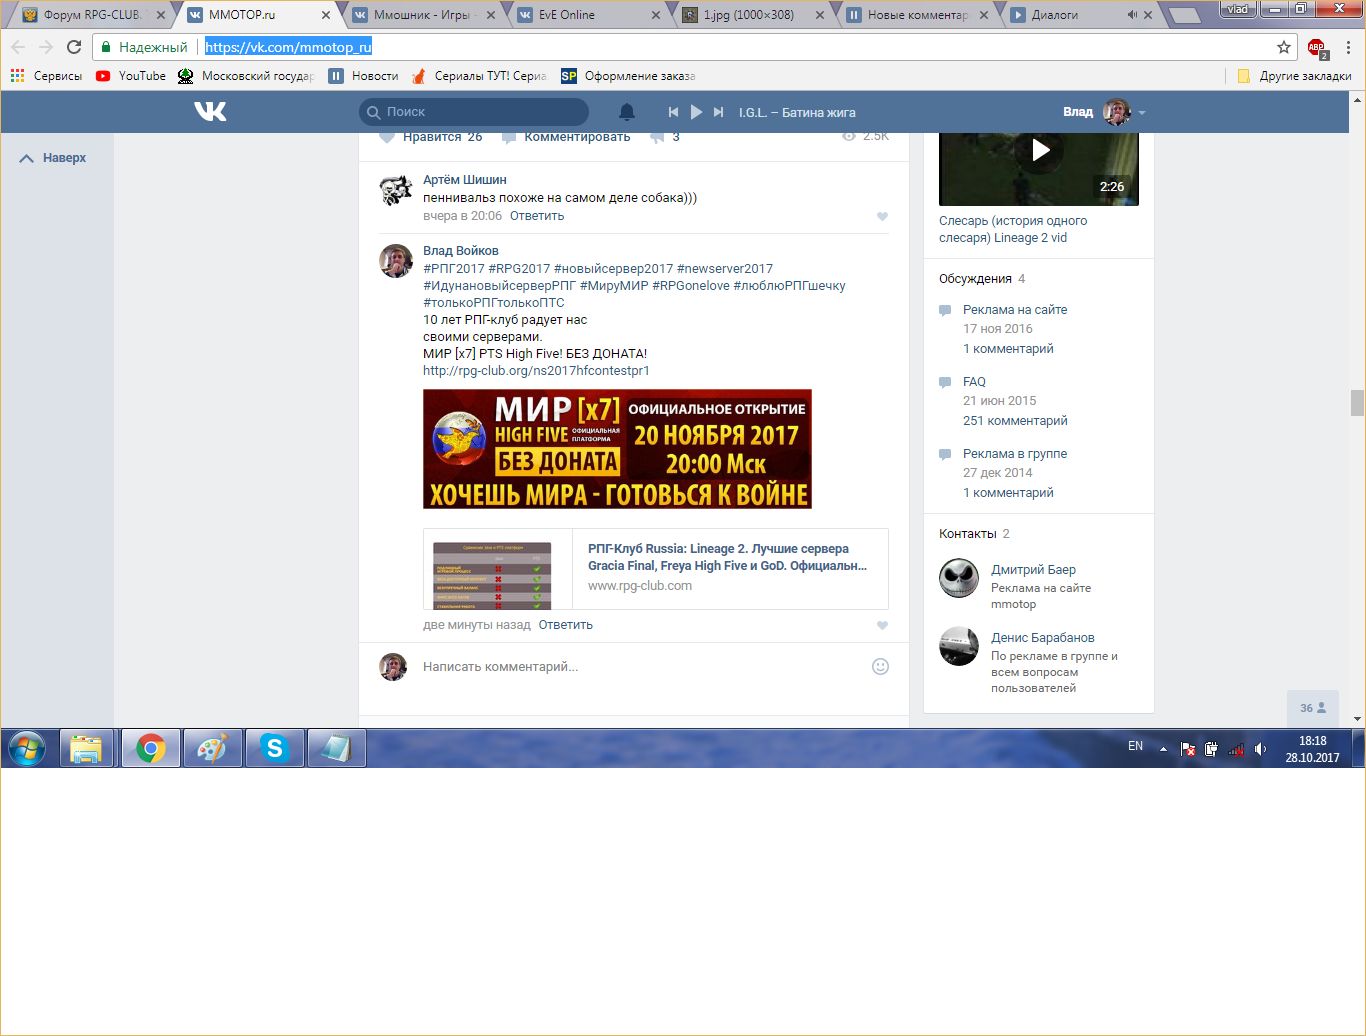Play the I.G.L. audio track
Viewport: 1366px width, 1036px height.
pyautogui.click(x=696, y=112)
